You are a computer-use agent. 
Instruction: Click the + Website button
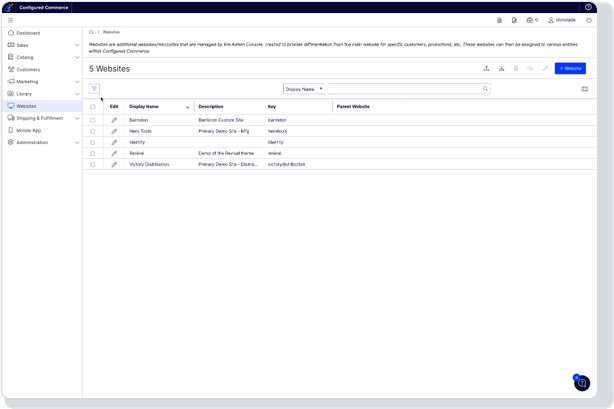[569, 68]
